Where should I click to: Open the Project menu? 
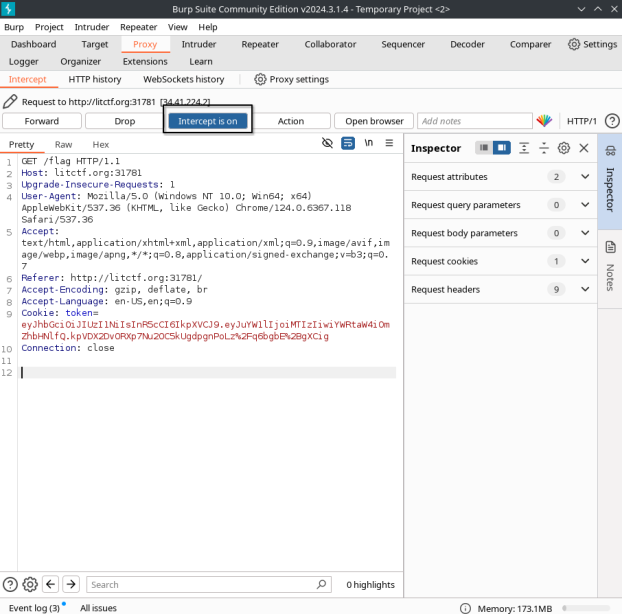[49, 27]
